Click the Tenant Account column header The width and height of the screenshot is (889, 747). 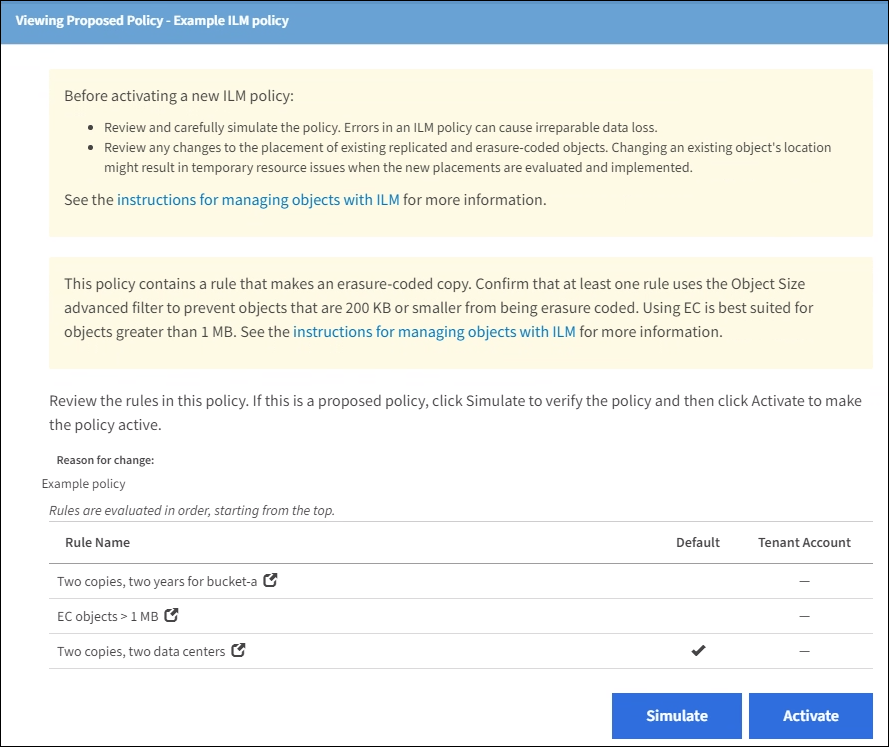[x=804, y=542]
